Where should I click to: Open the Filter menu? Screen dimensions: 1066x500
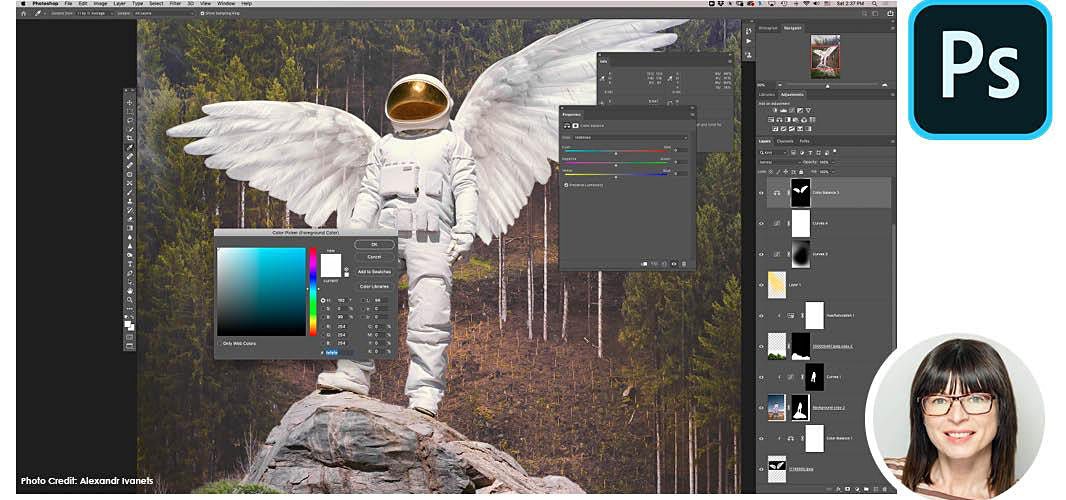175,3
